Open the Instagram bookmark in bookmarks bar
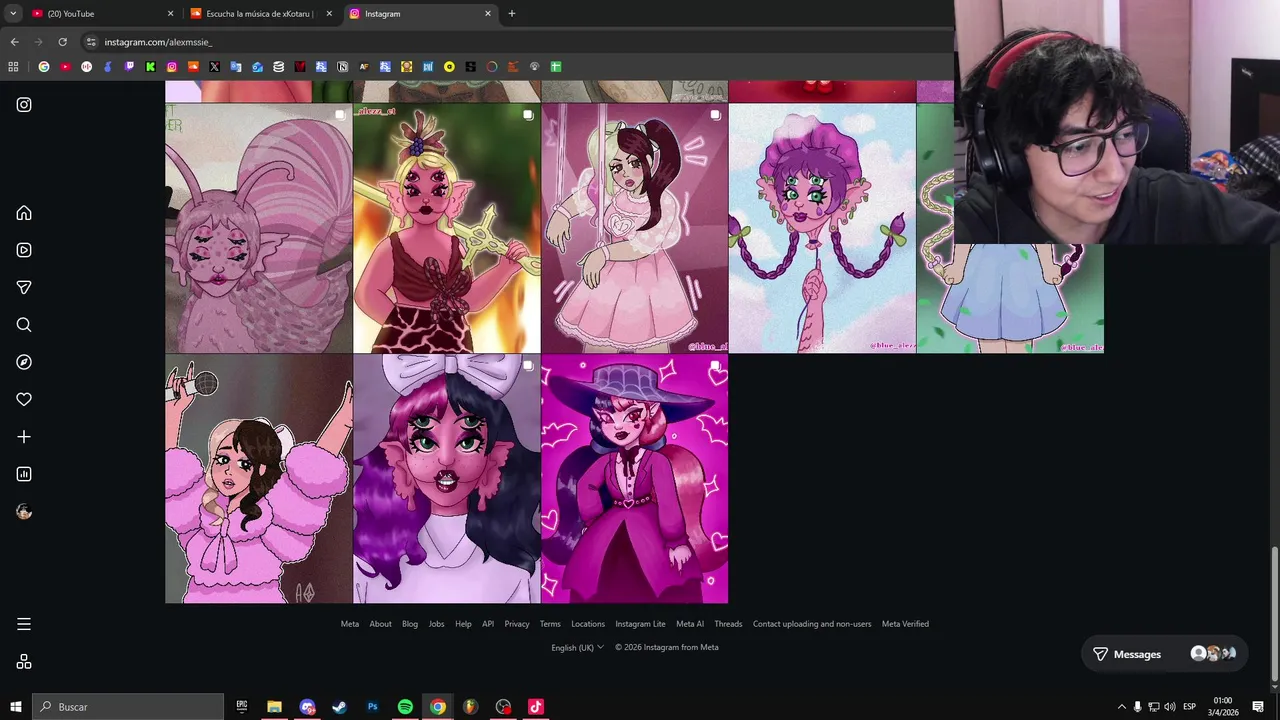 [x=172, y=67]
